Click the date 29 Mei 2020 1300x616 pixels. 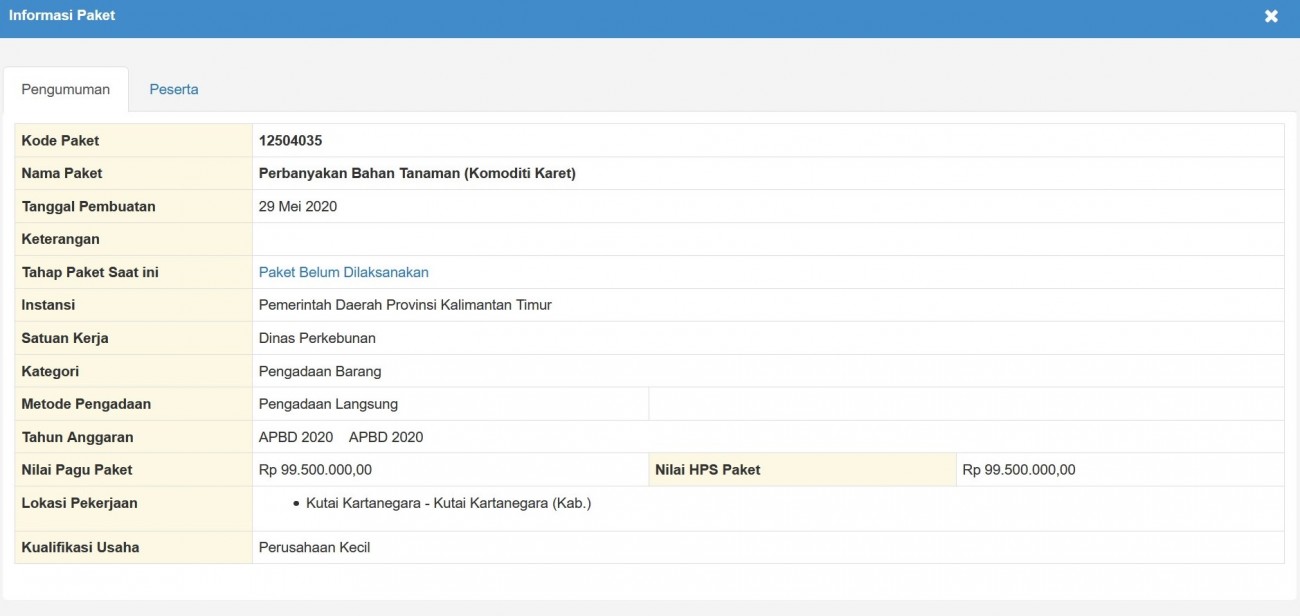(x=298, y=206)
